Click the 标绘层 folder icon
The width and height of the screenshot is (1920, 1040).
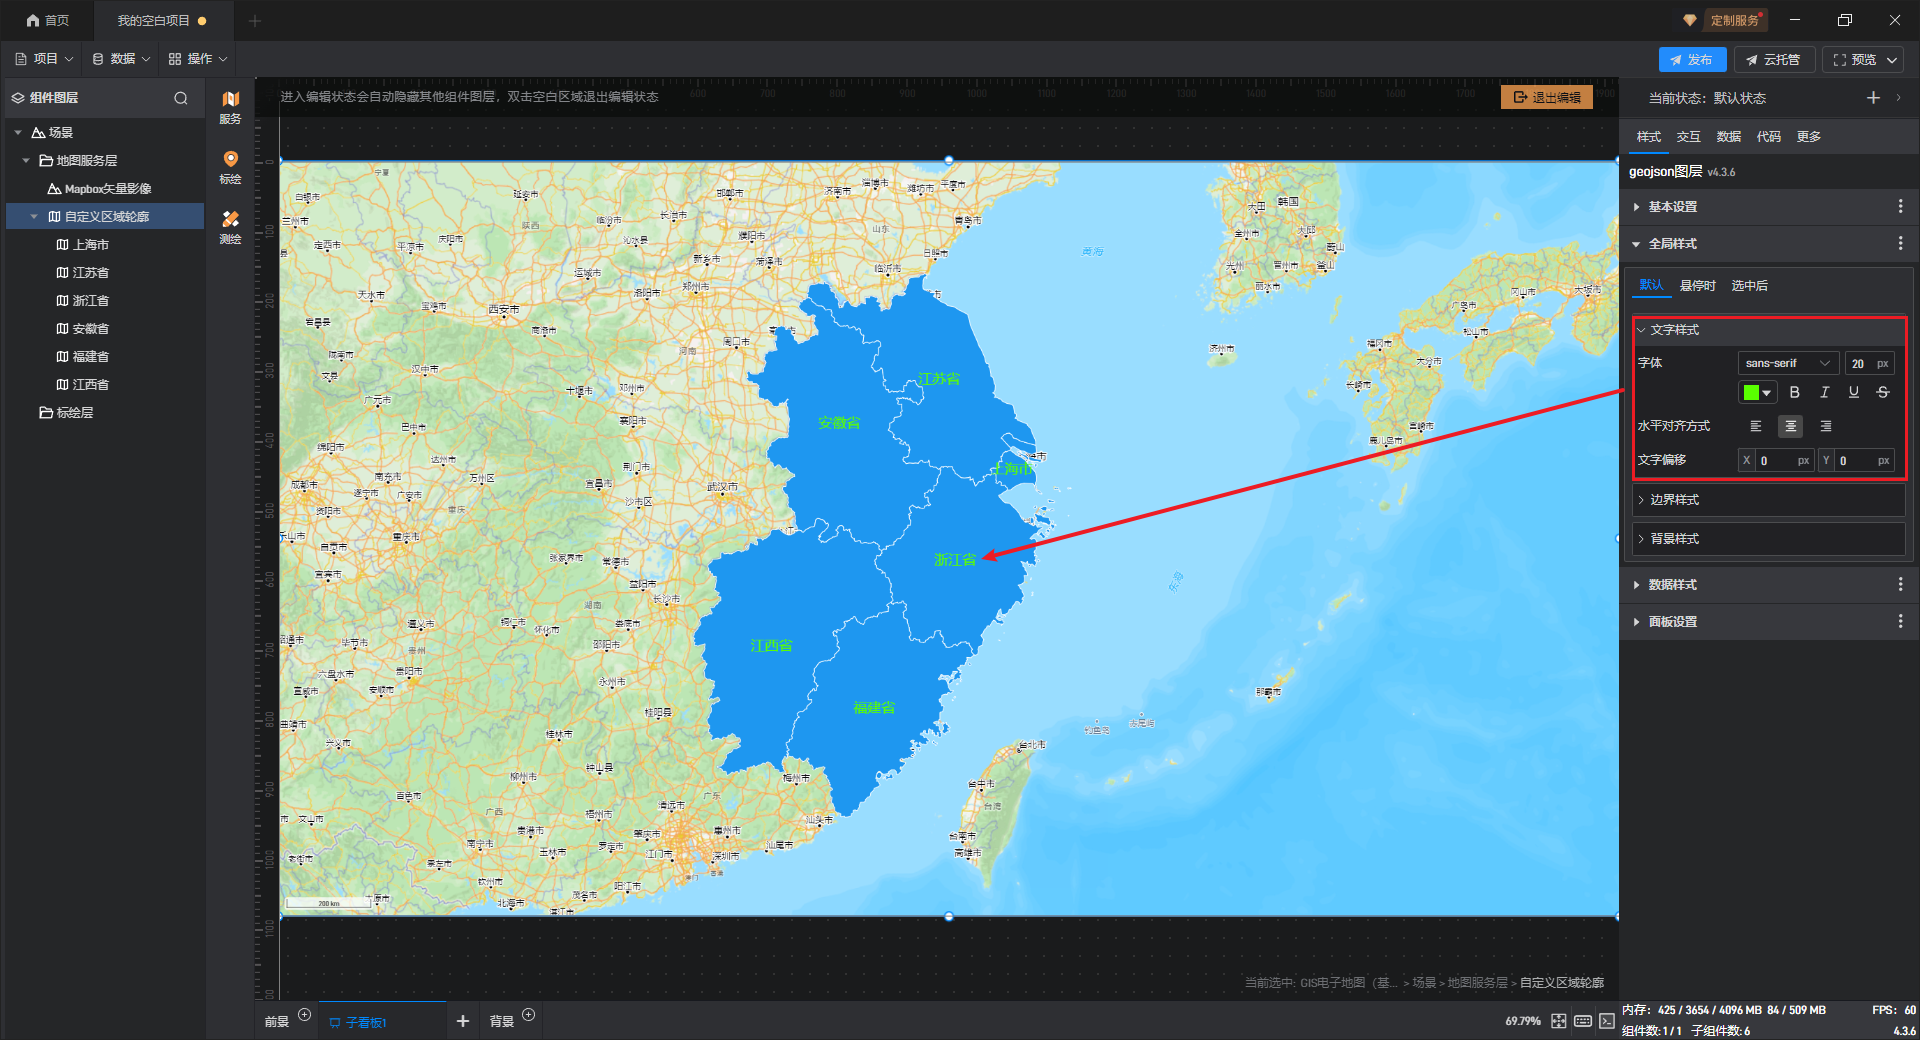[x=46, y=412]
